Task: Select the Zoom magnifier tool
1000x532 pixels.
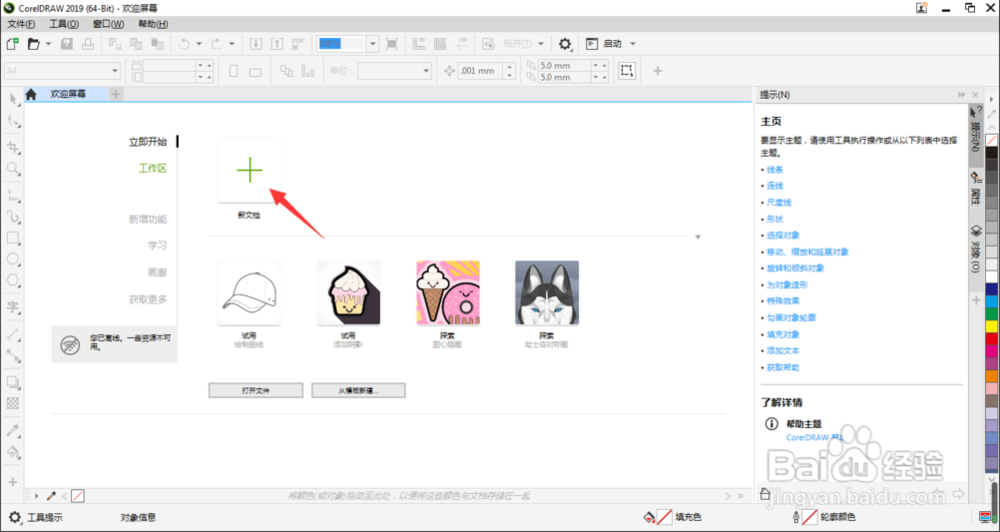Action: coord(13,169)
